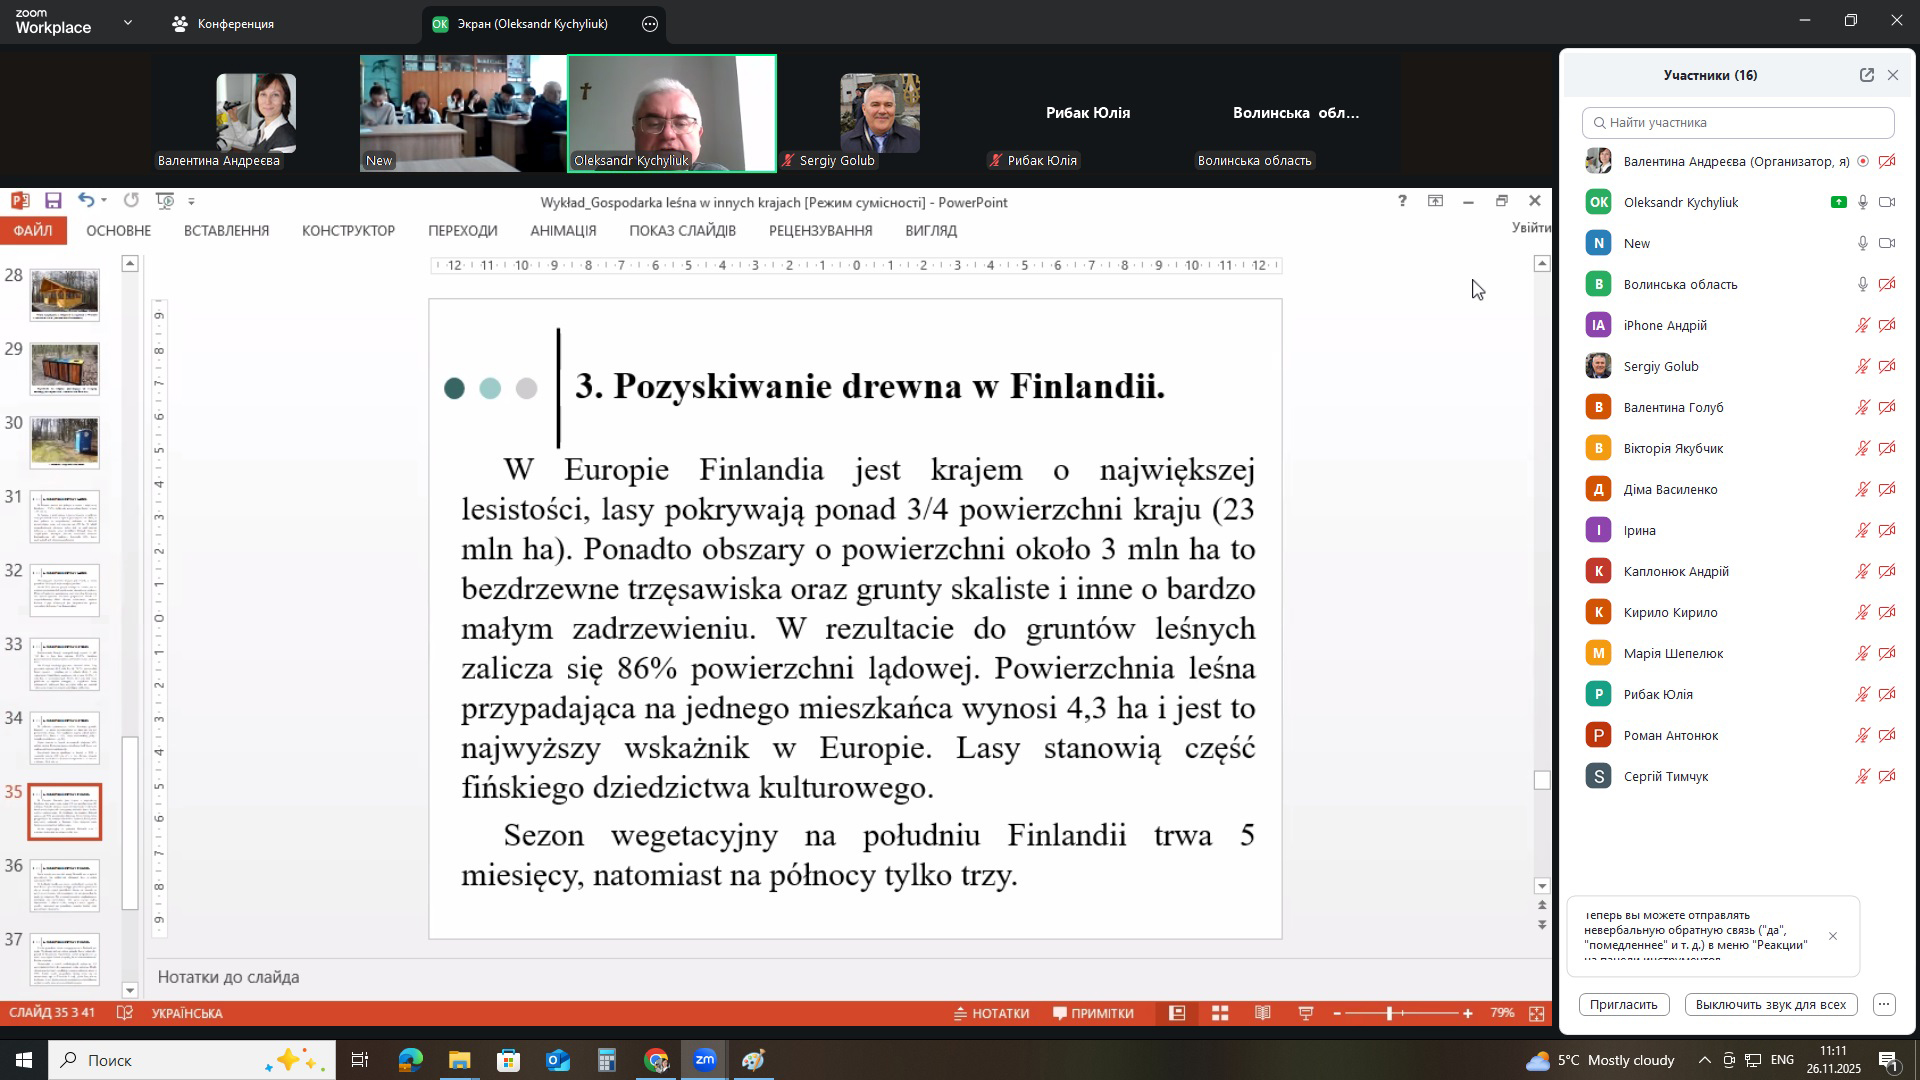1920x1080 pixels.
Task: Select the Normal view icon
Action: [1177, 1013]
